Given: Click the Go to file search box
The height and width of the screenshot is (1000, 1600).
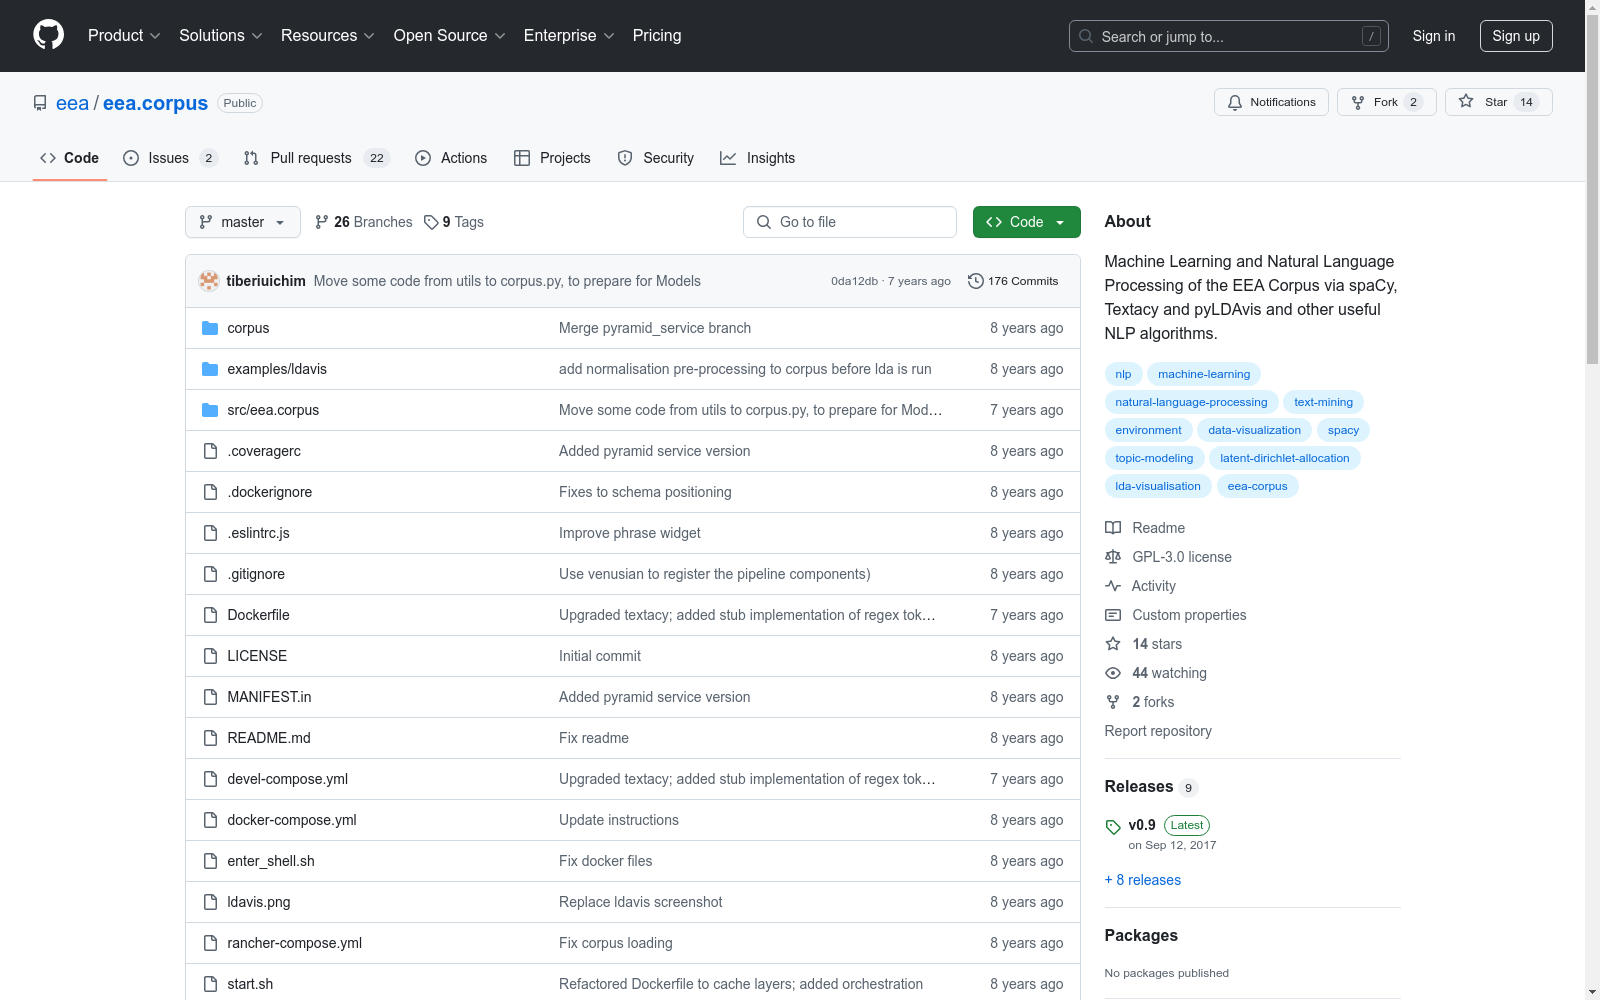Looking at the screenshot, I should pos(850,222).
